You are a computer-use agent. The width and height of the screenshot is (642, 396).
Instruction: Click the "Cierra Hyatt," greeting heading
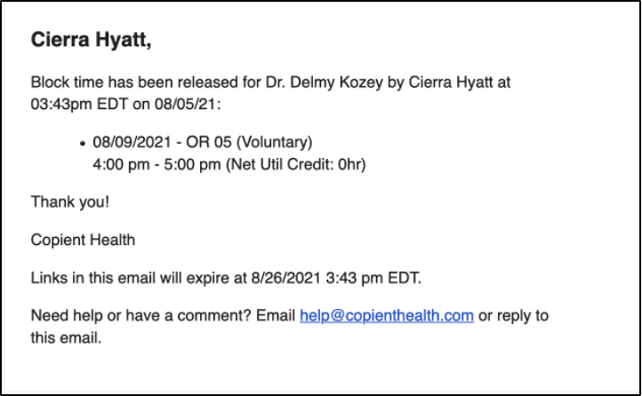[91, 40]
